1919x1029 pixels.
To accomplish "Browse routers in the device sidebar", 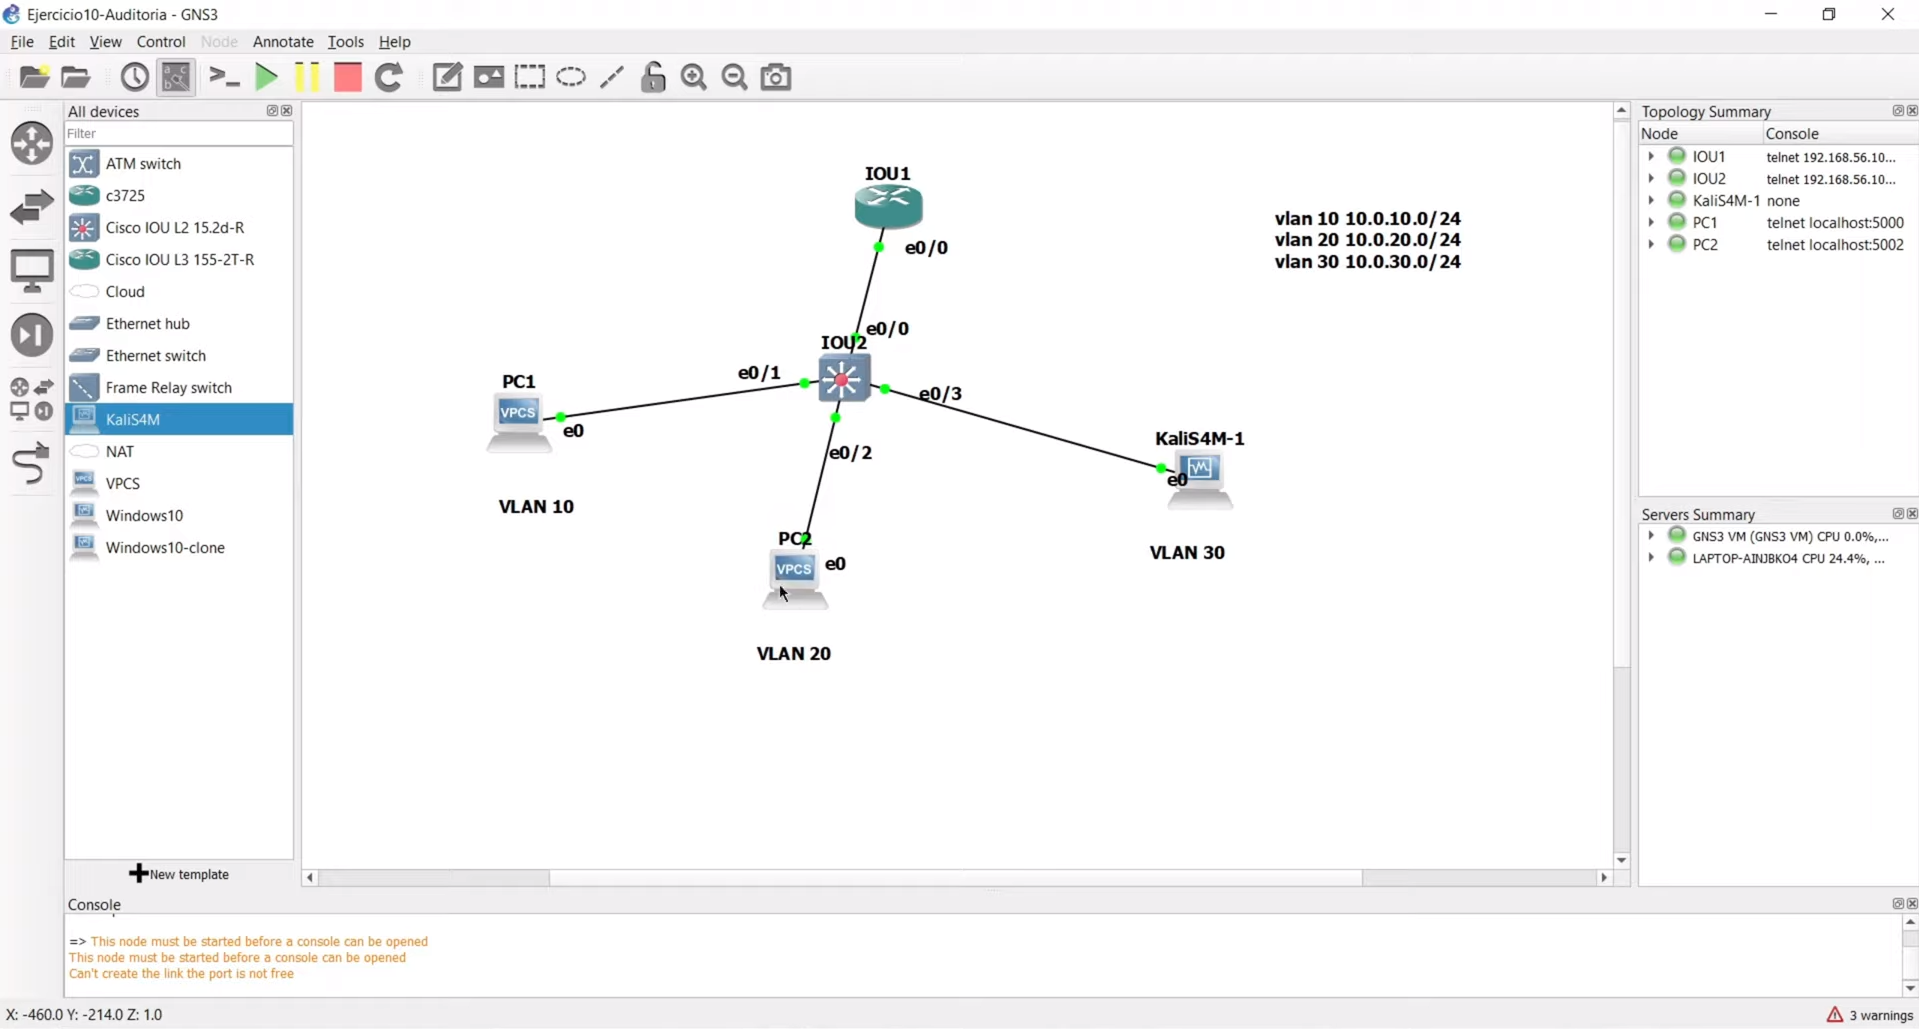I will coord(32,144).
